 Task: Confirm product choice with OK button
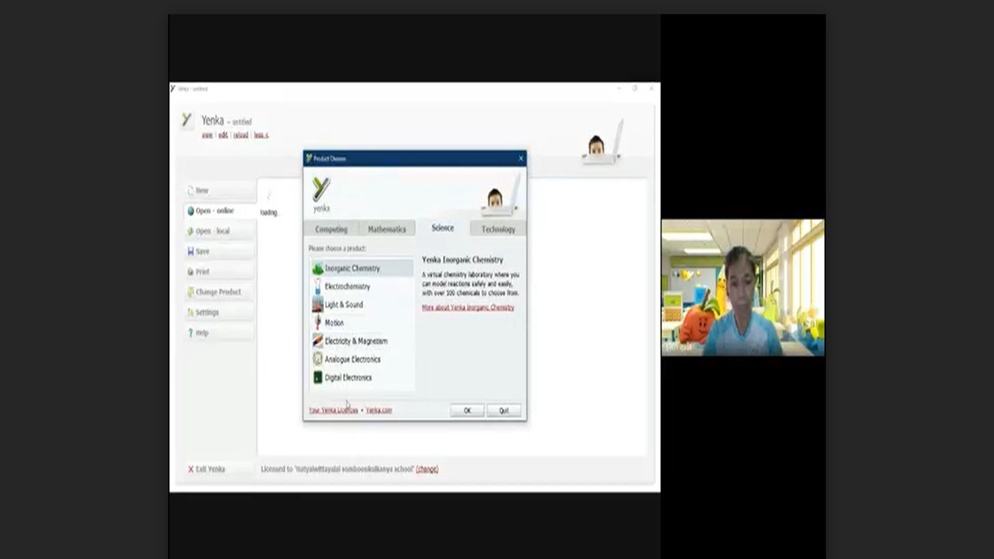click(467, 411)
